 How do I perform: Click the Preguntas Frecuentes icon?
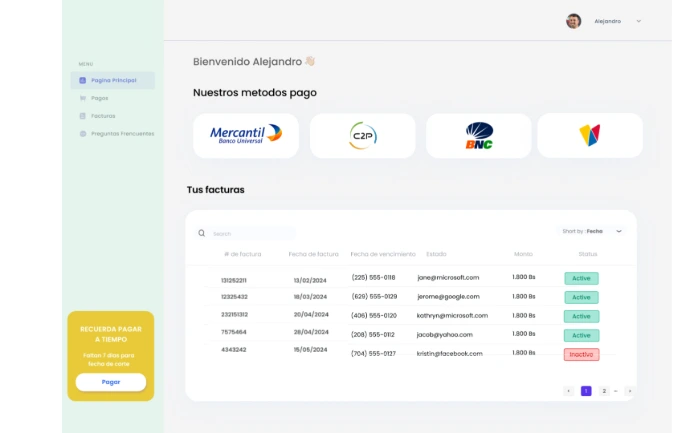[x=82, y=133]
